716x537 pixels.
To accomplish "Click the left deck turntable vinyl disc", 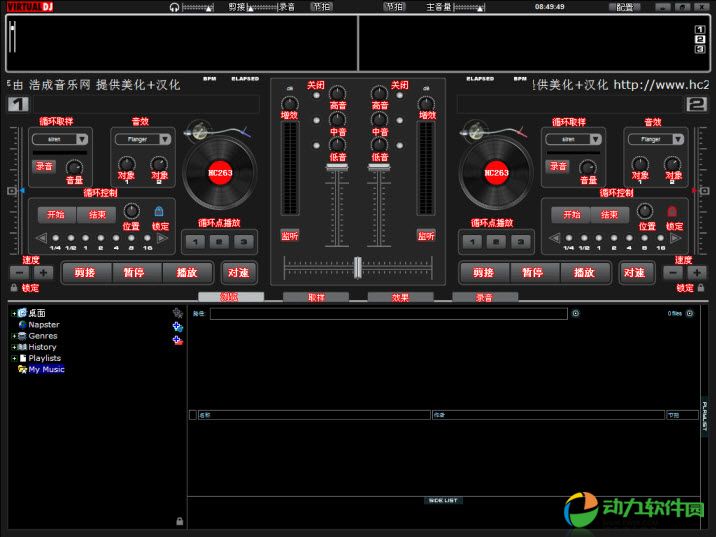I will [x=219, y=172].
